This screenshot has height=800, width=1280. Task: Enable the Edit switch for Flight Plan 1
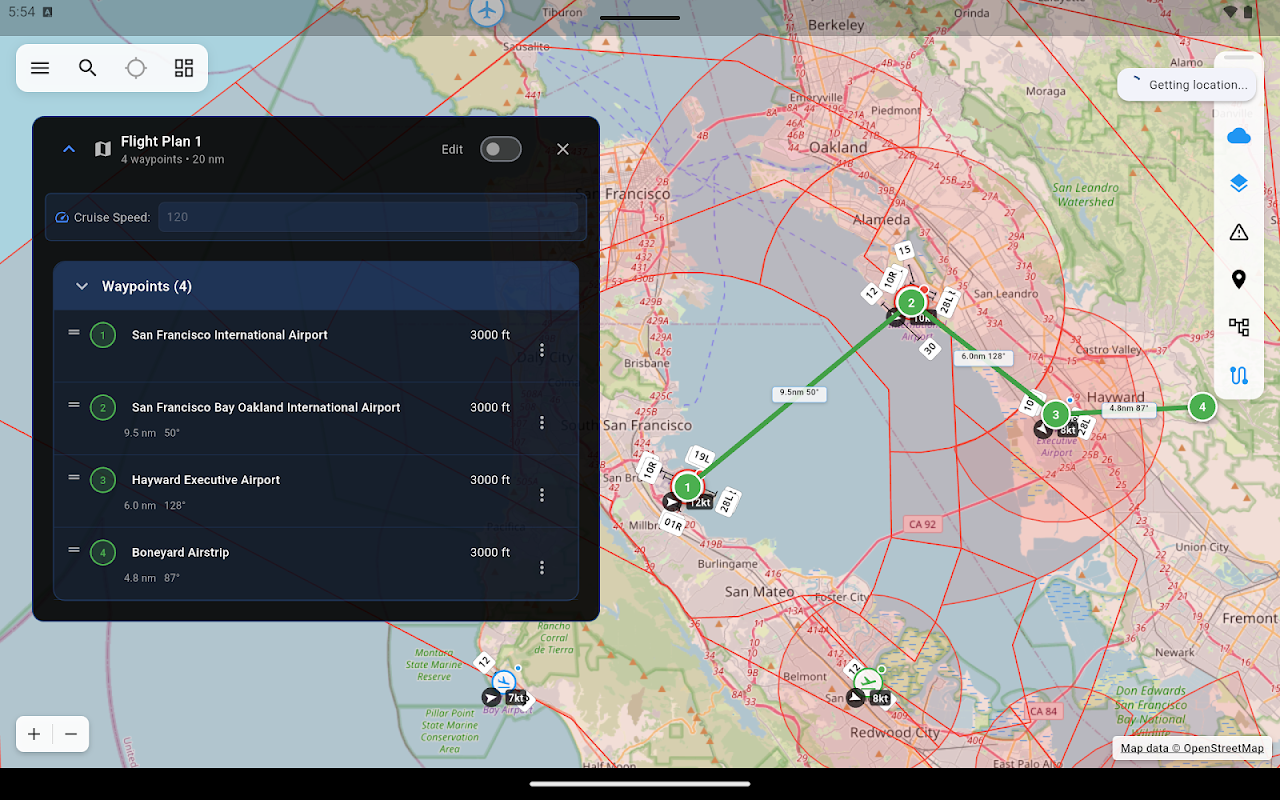tap(500, 149)
